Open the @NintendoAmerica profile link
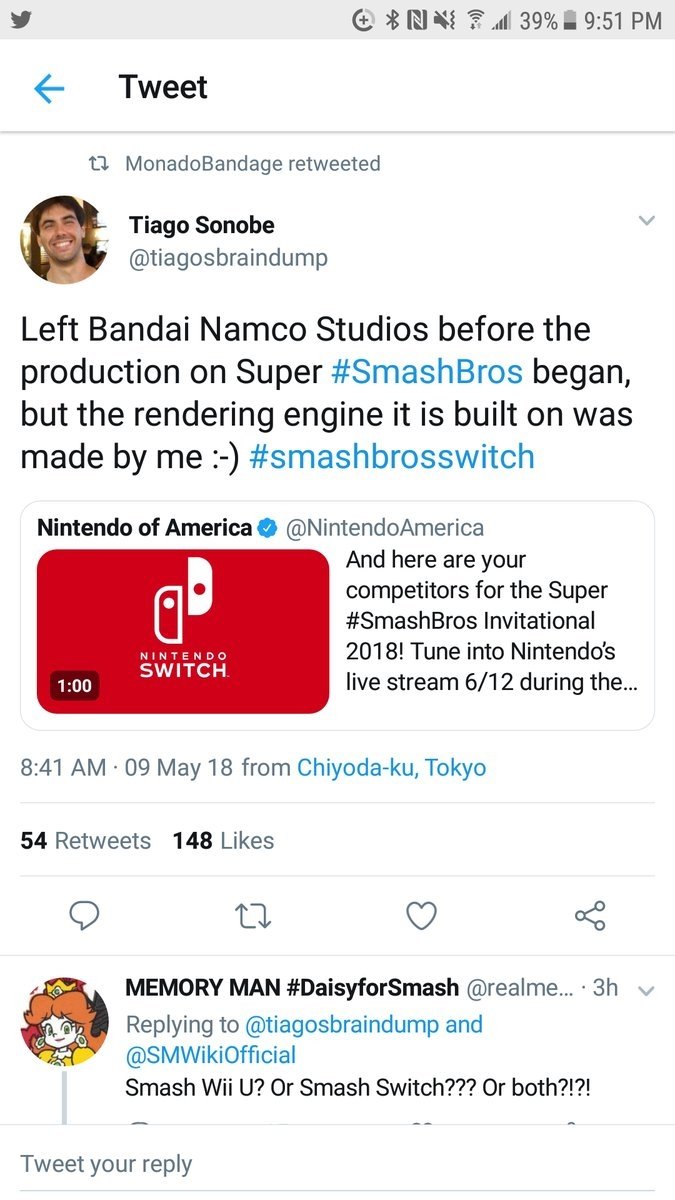 [388, 527]
